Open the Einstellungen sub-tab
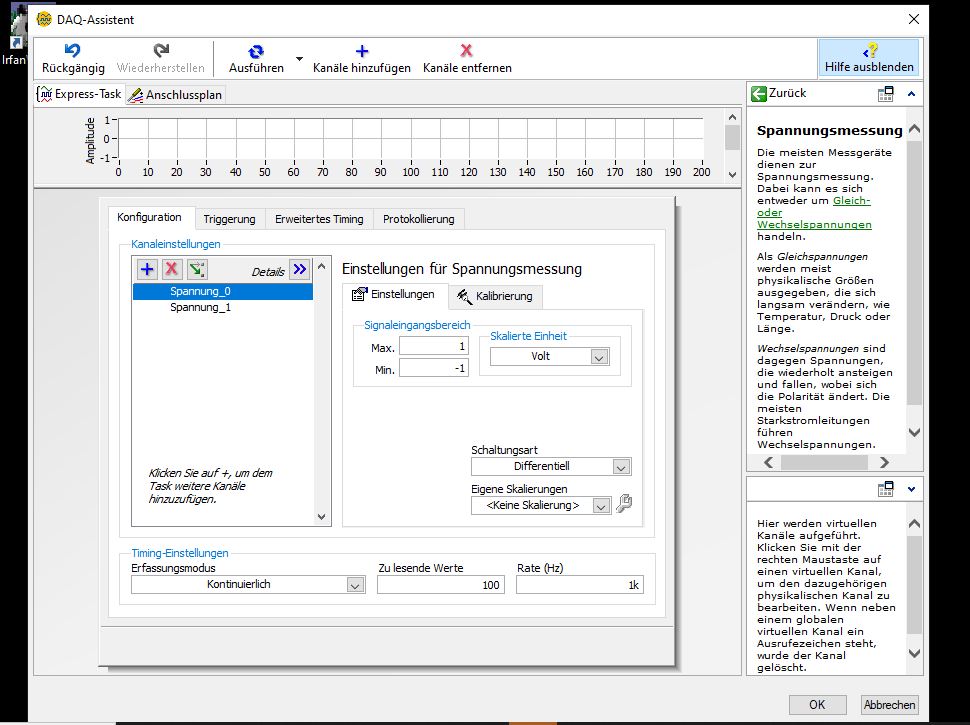Screen dimensions: 970x725 [x=394, y=294]
